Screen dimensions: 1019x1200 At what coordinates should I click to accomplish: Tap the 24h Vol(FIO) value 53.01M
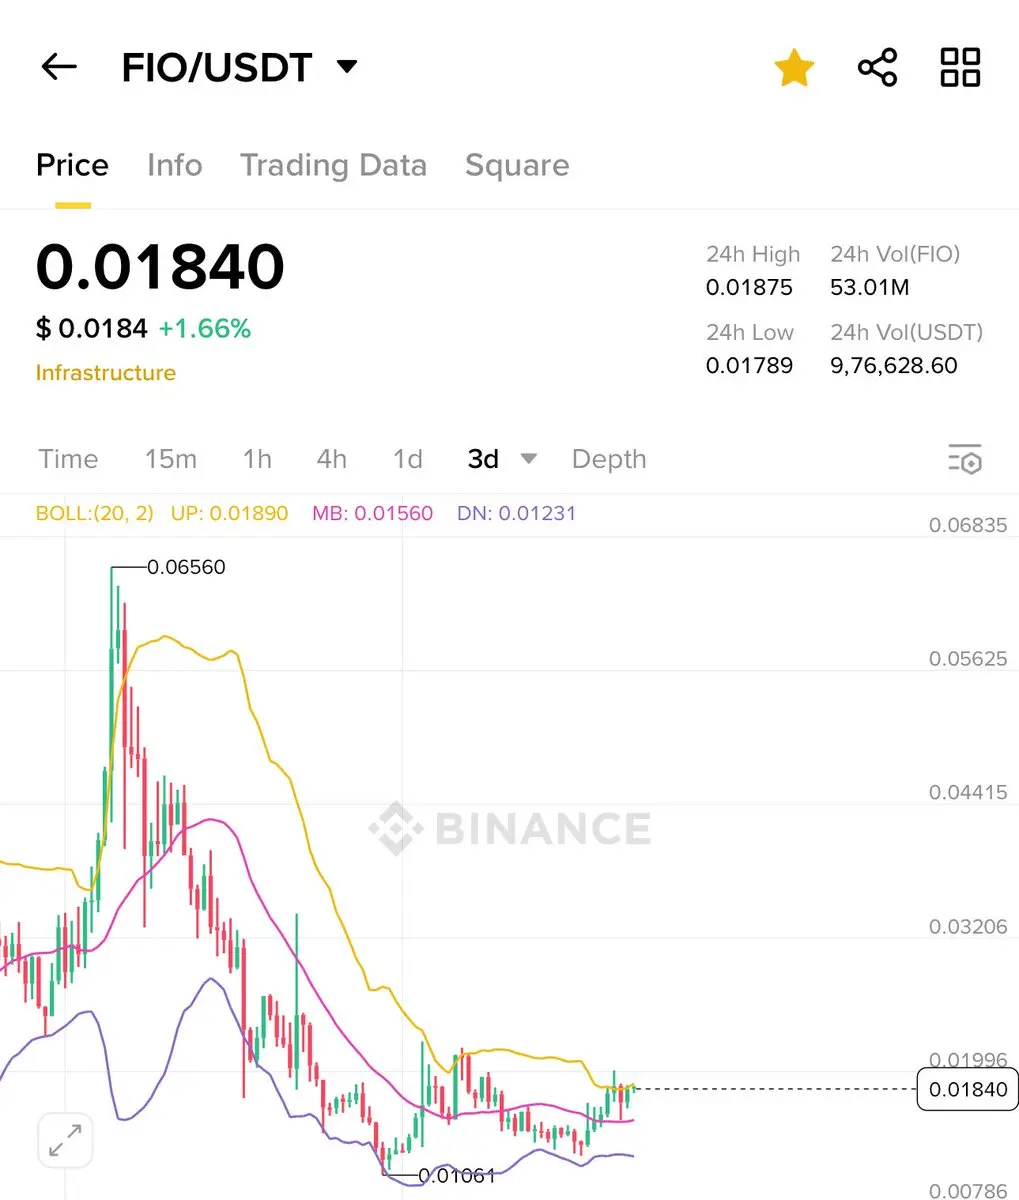(870, 288)
